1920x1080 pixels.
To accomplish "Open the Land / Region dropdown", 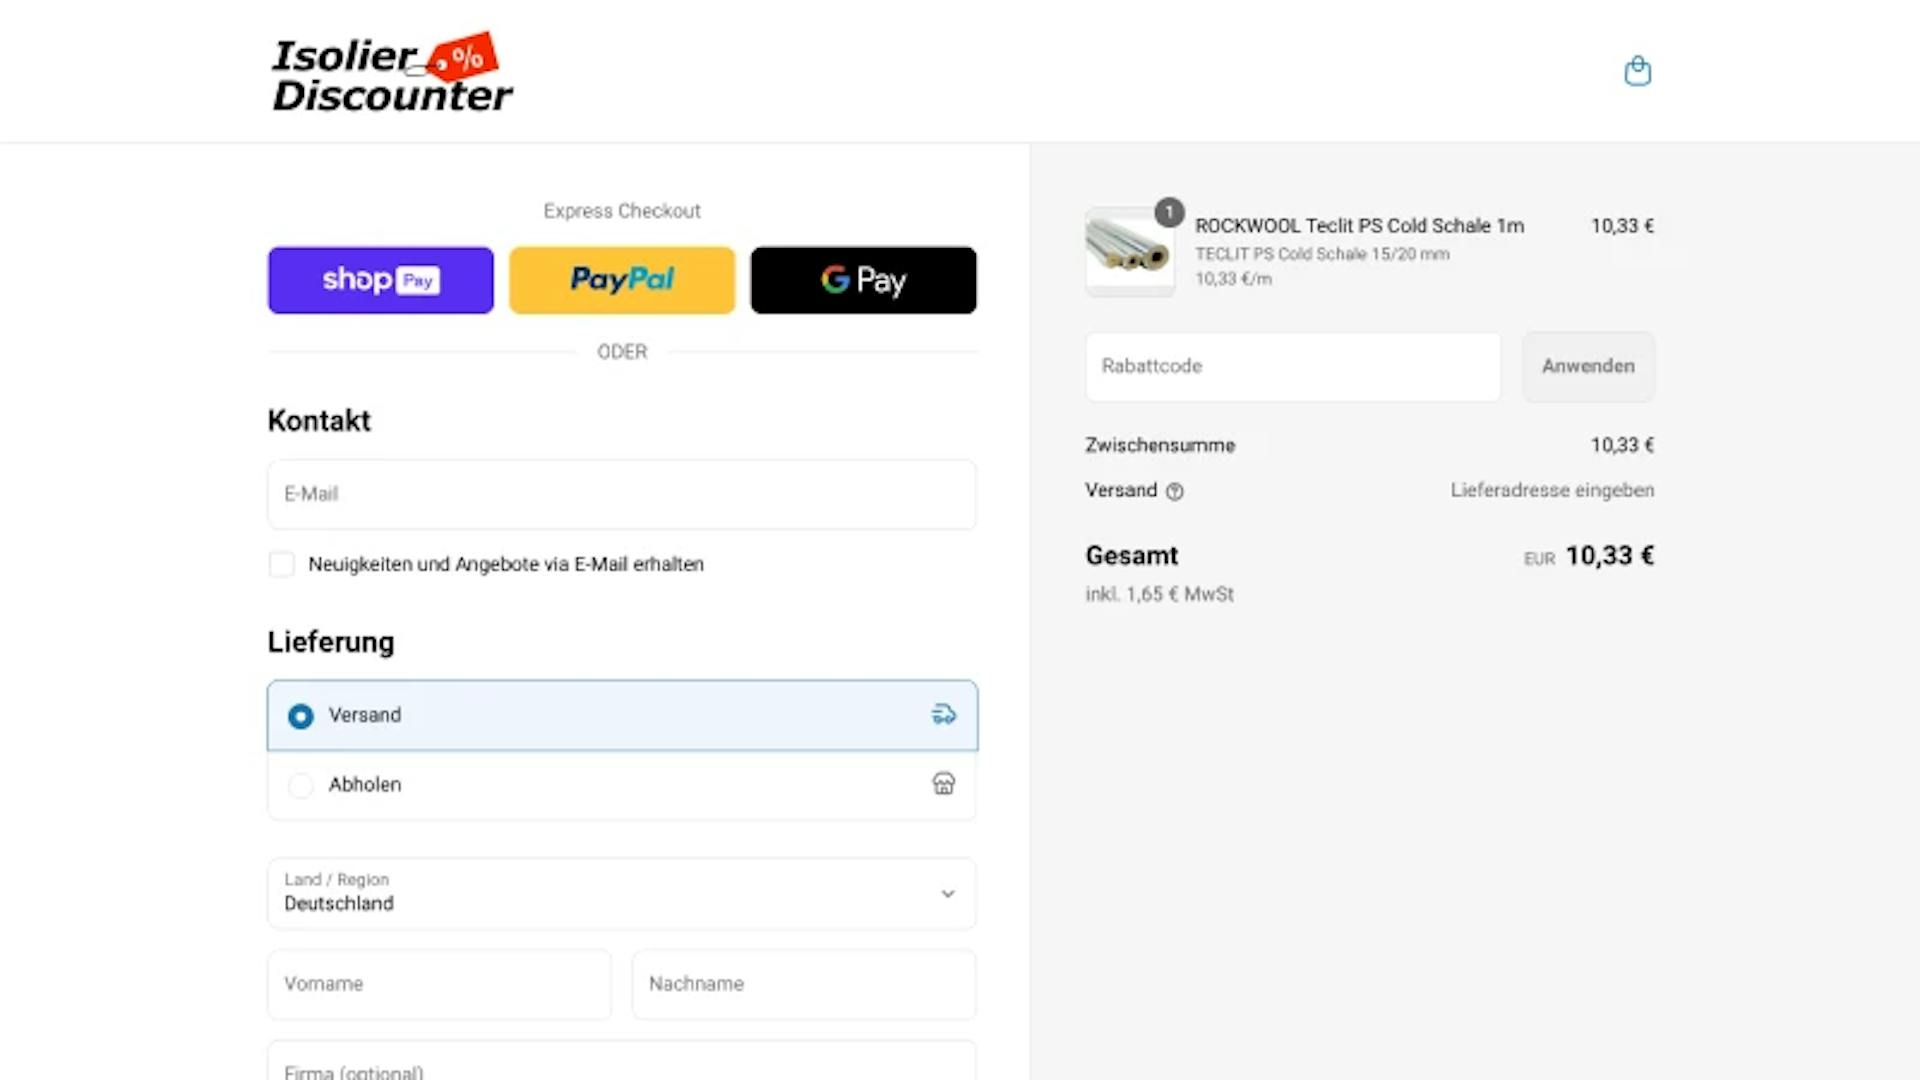I will coord(621,893).
